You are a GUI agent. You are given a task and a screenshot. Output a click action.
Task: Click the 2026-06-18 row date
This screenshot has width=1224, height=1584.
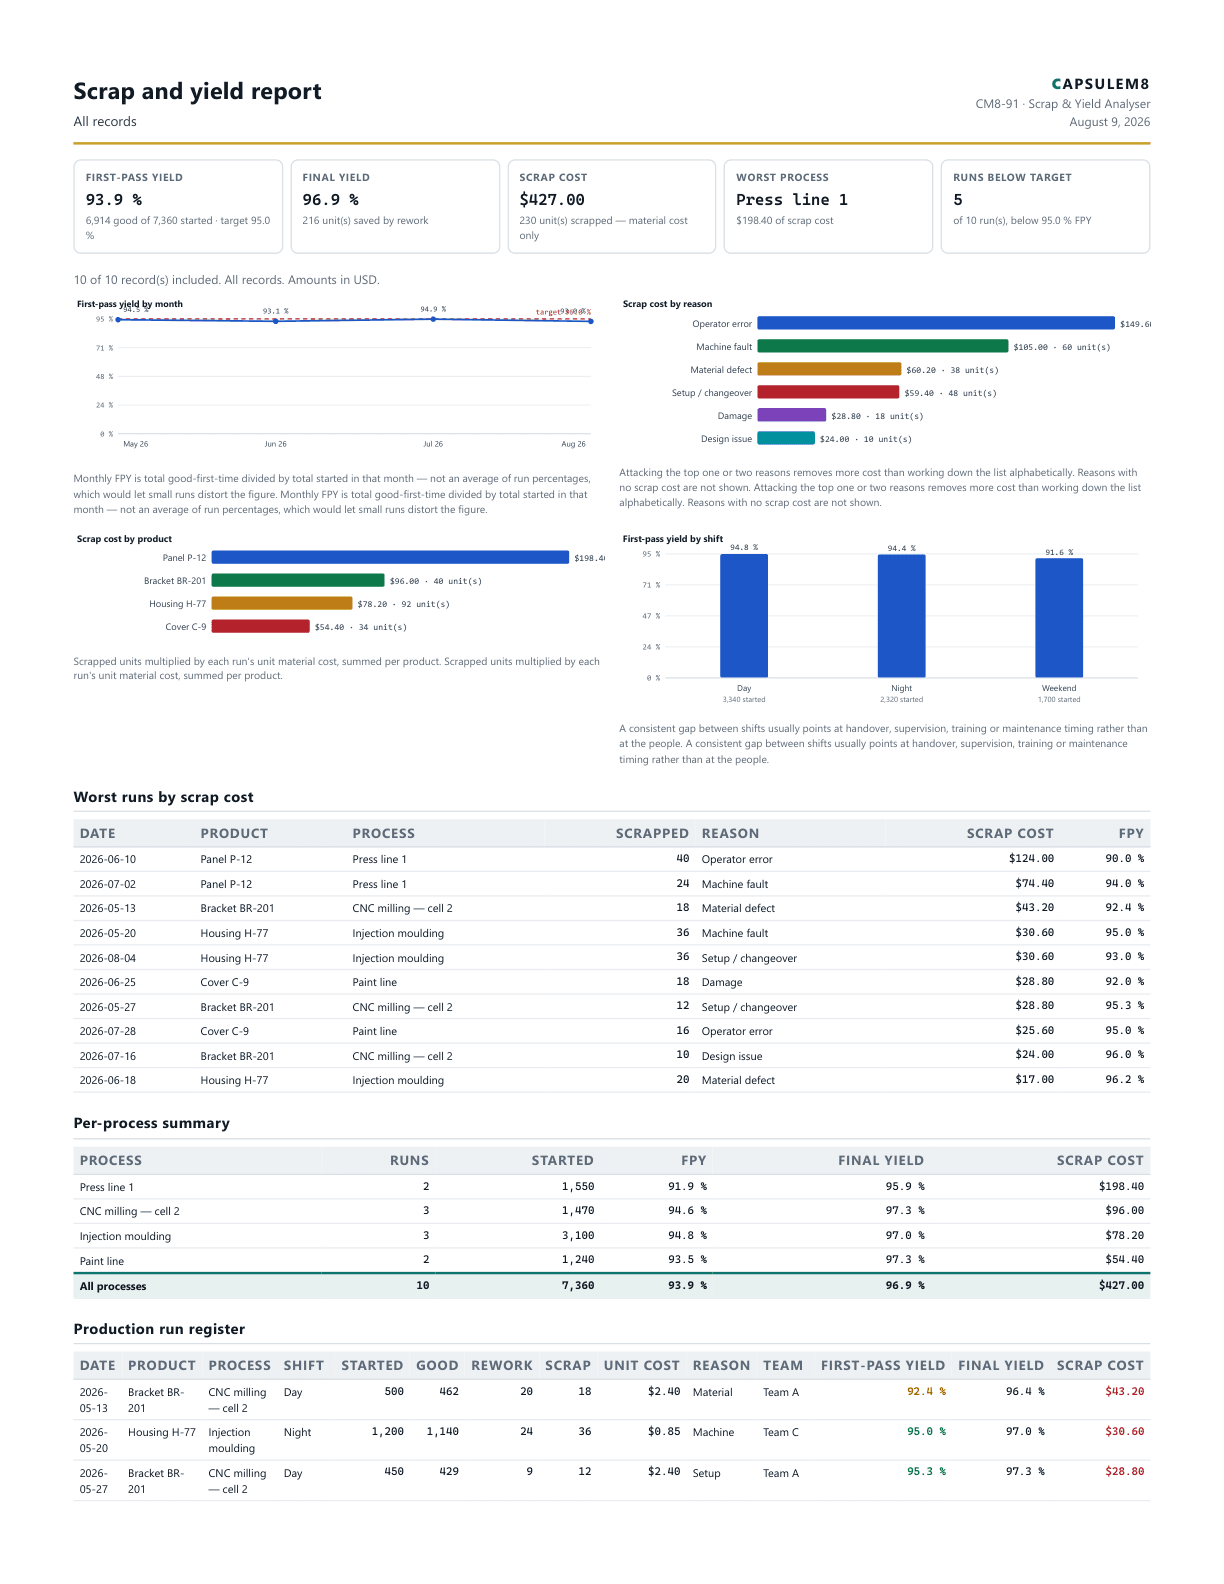pos(108,1080)
